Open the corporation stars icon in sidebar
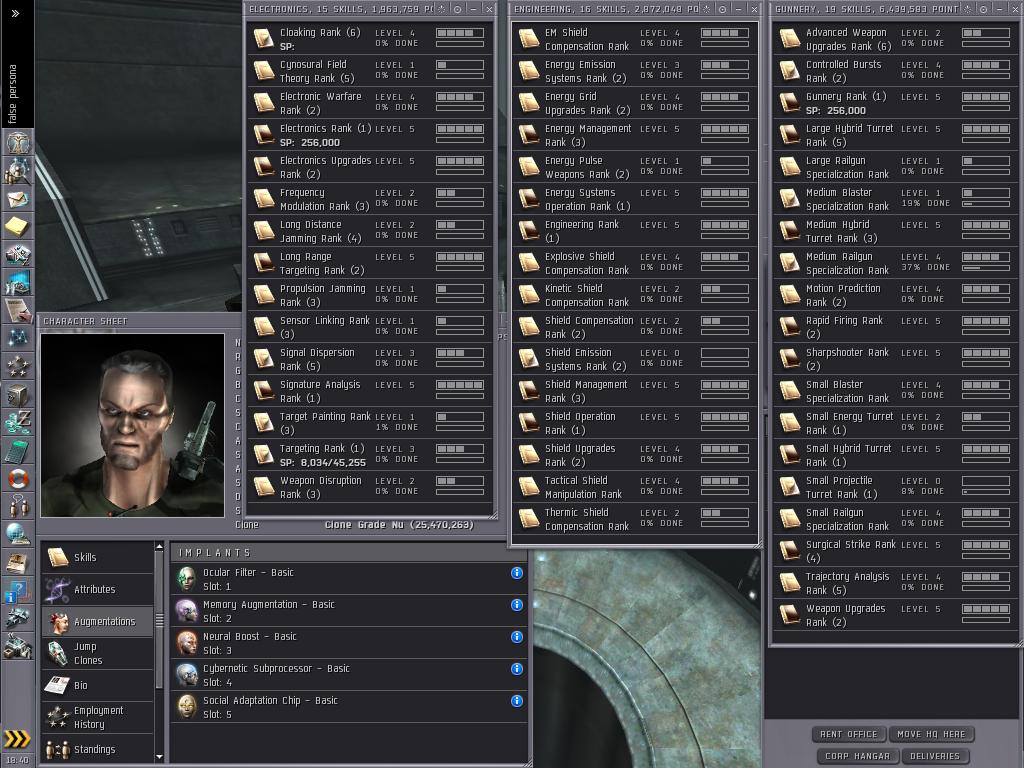The image size is (1024, 768). click(18, 367)
